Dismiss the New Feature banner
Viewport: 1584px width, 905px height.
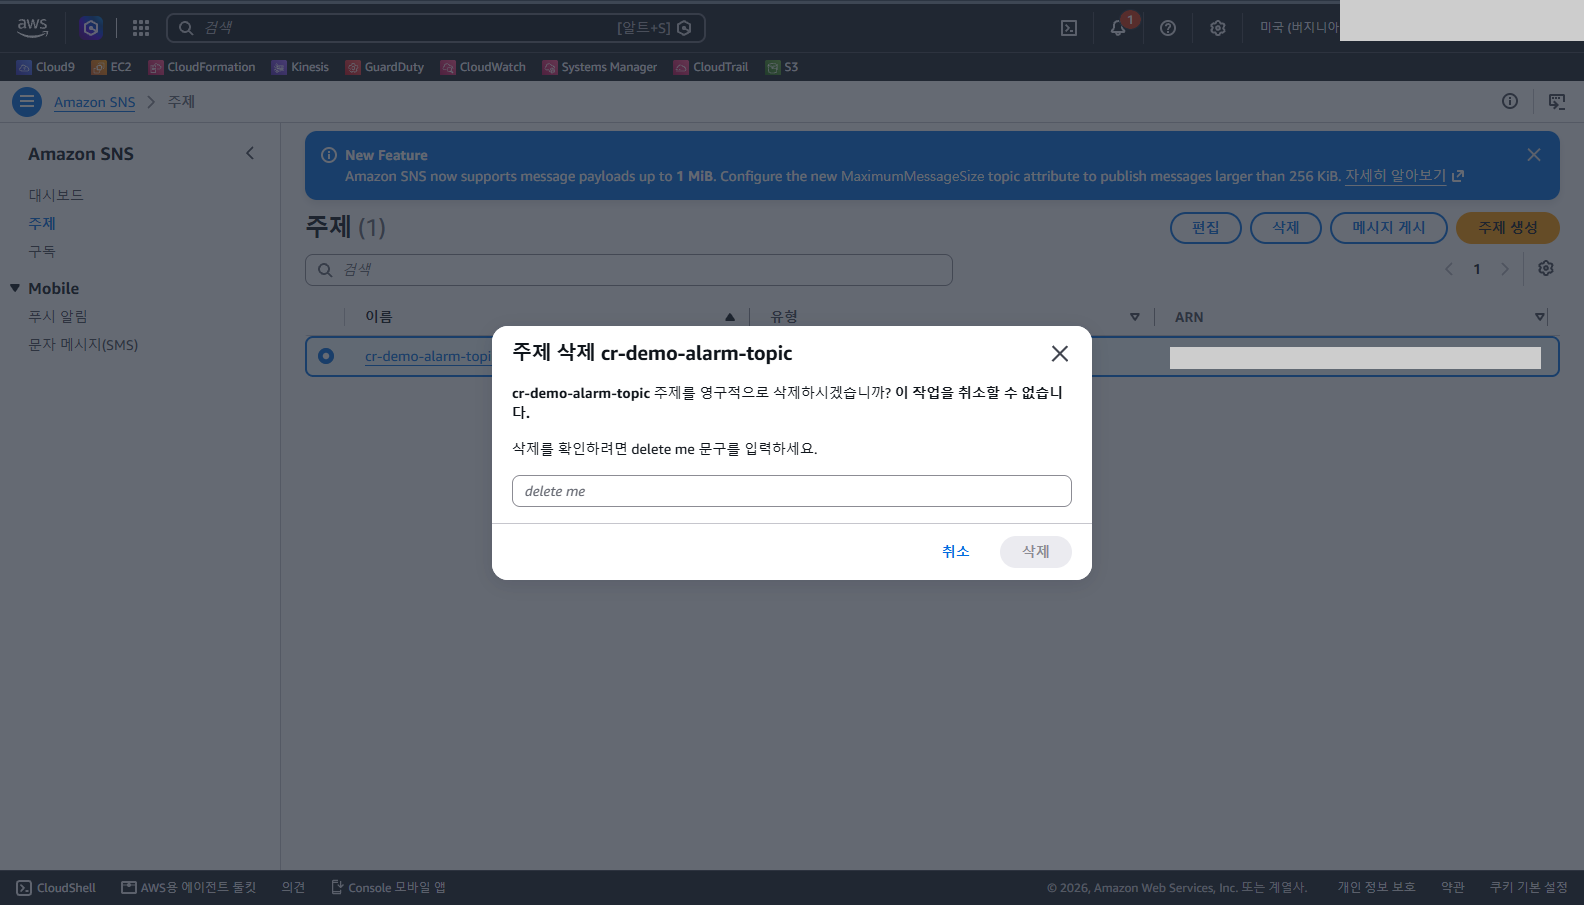(x=1534, y=155)
